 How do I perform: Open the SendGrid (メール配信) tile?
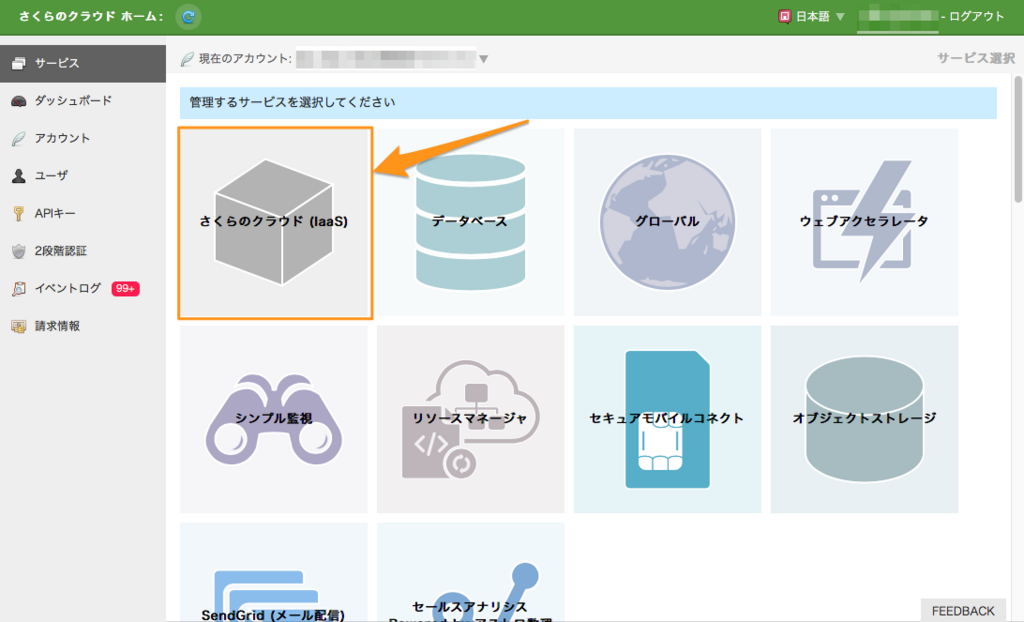[x=274, y=572]
